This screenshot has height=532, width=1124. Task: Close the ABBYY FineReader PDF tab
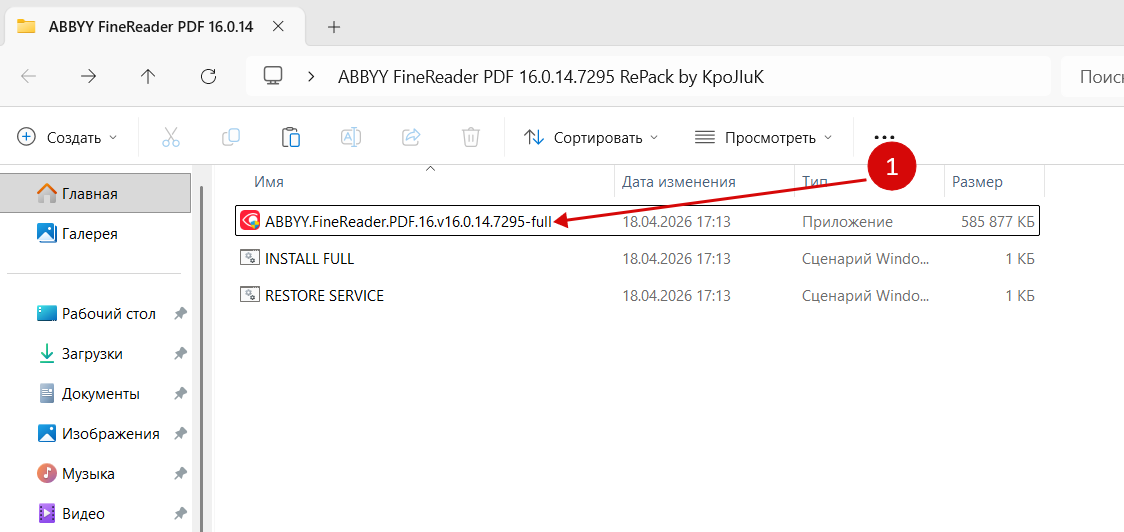point(280,27)
